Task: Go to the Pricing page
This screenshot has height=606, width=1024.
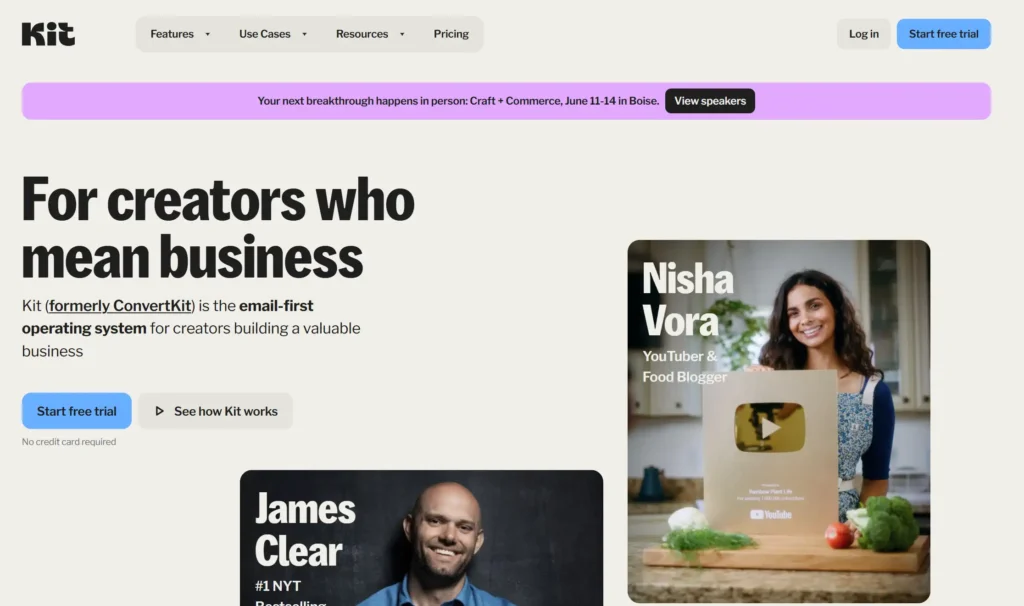Action: tap(451, 34)
